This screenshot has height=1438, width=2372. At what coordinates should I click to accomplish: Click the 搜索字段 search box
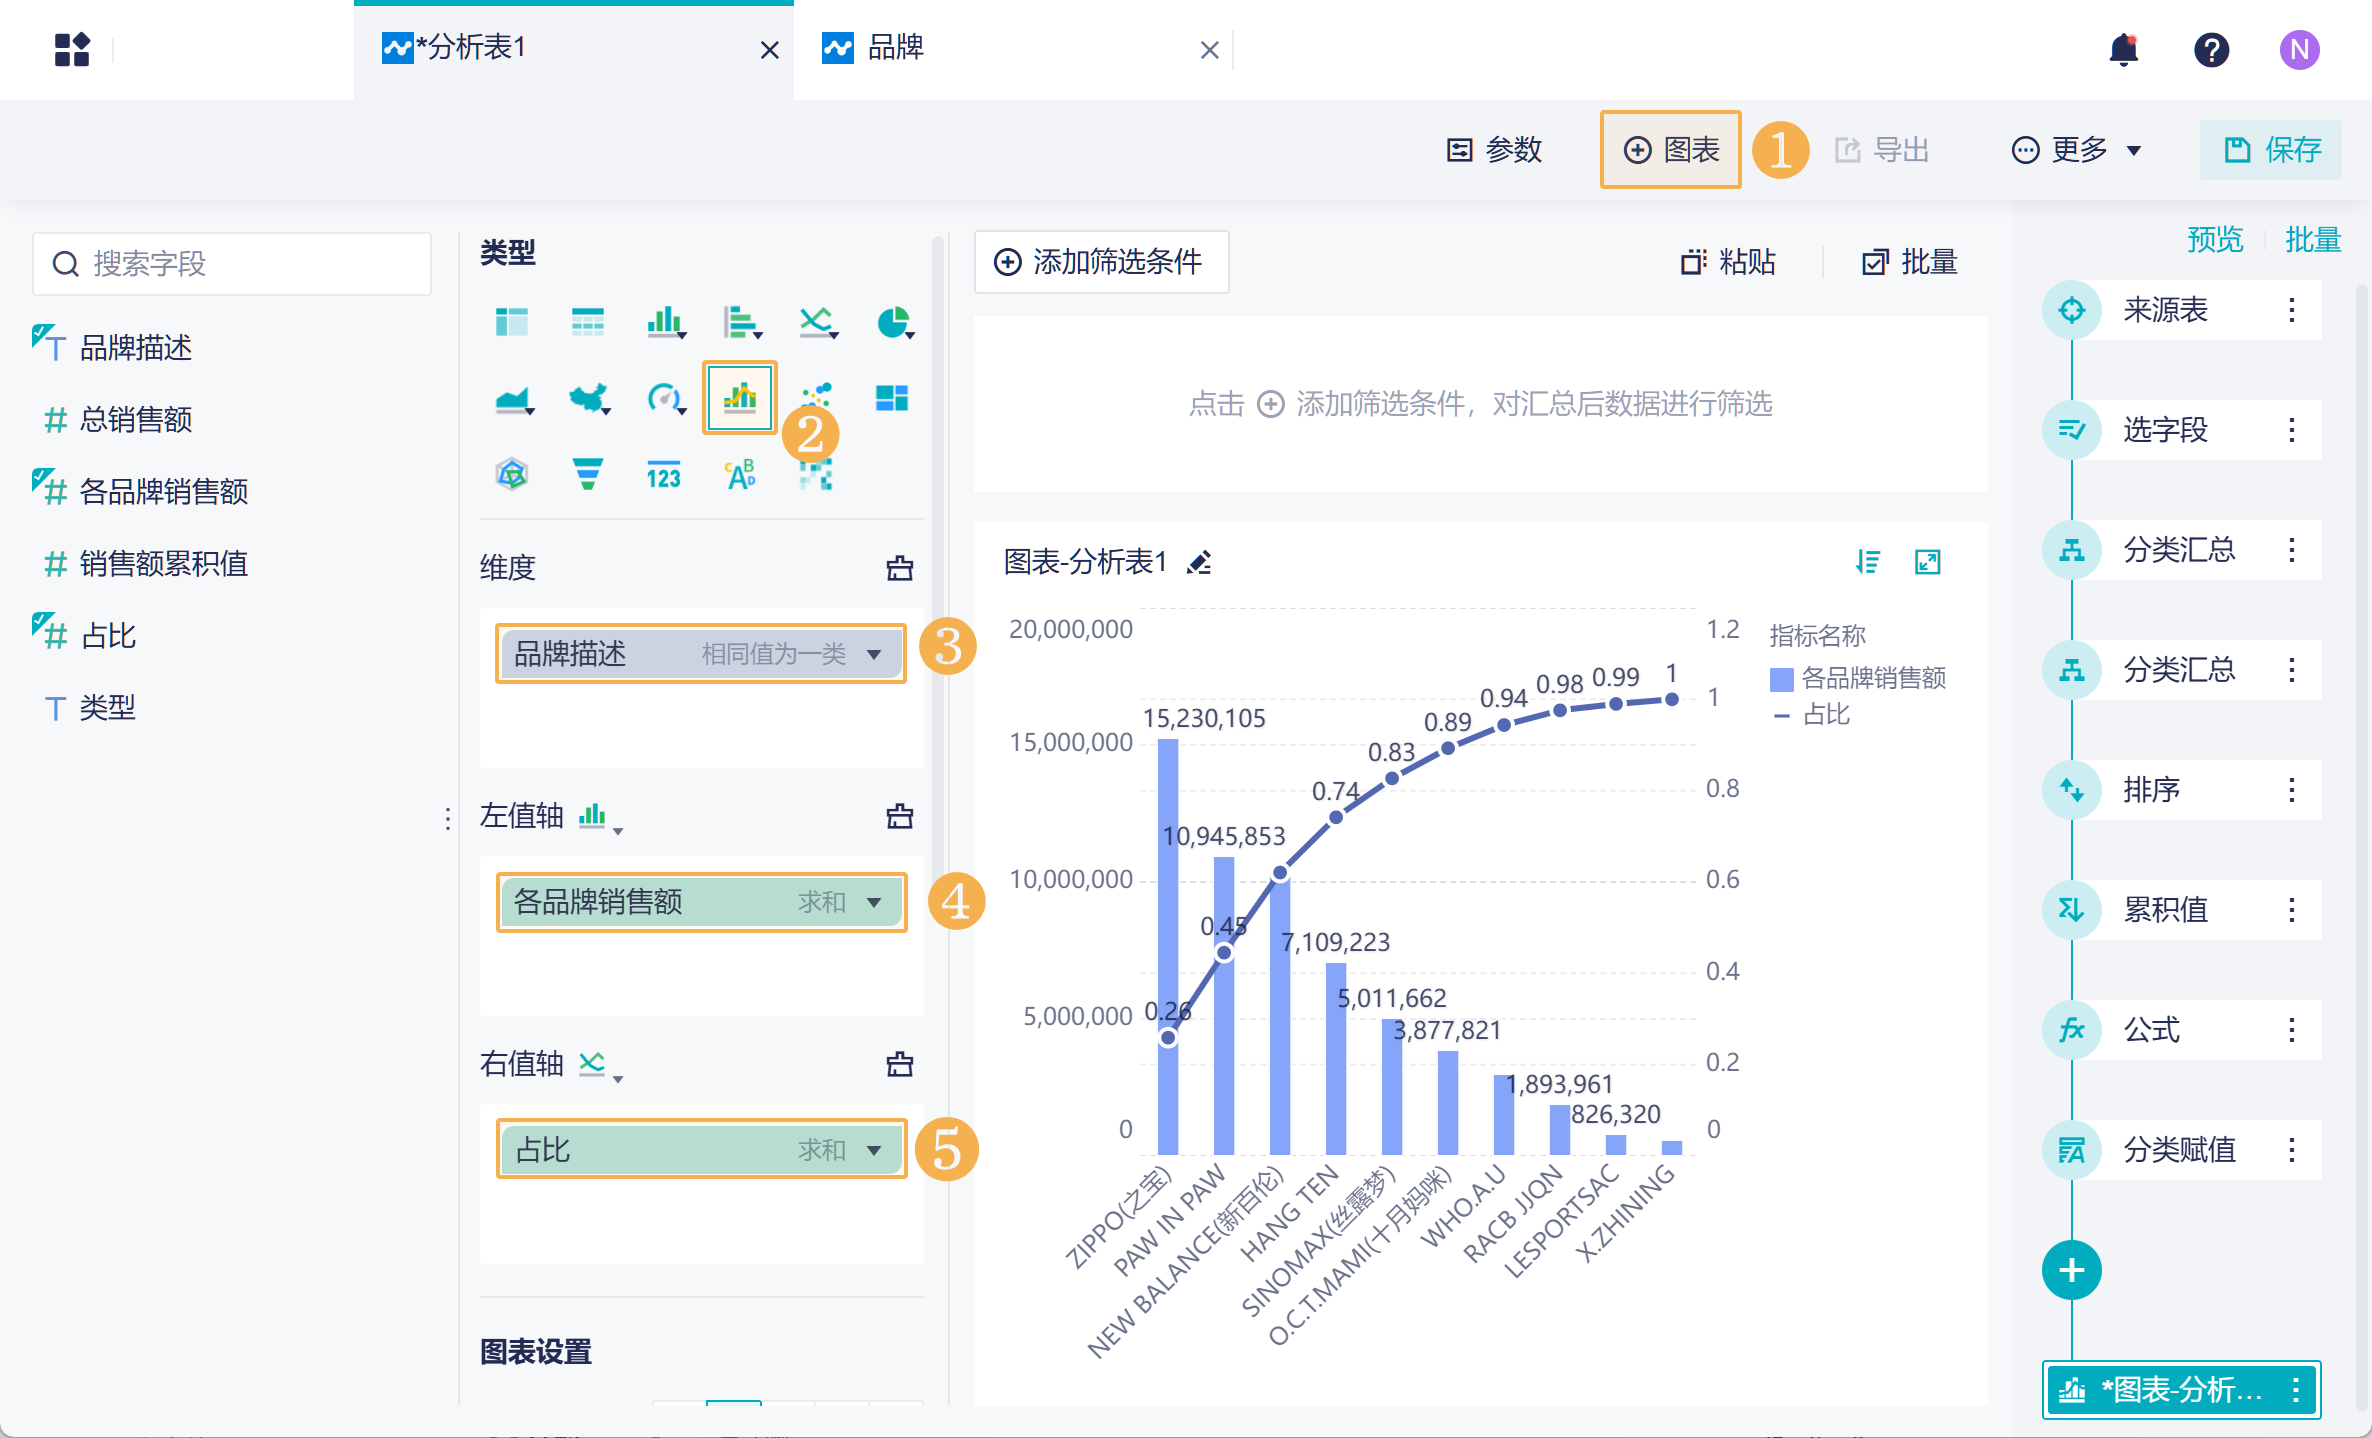click(x=232, y=264)
